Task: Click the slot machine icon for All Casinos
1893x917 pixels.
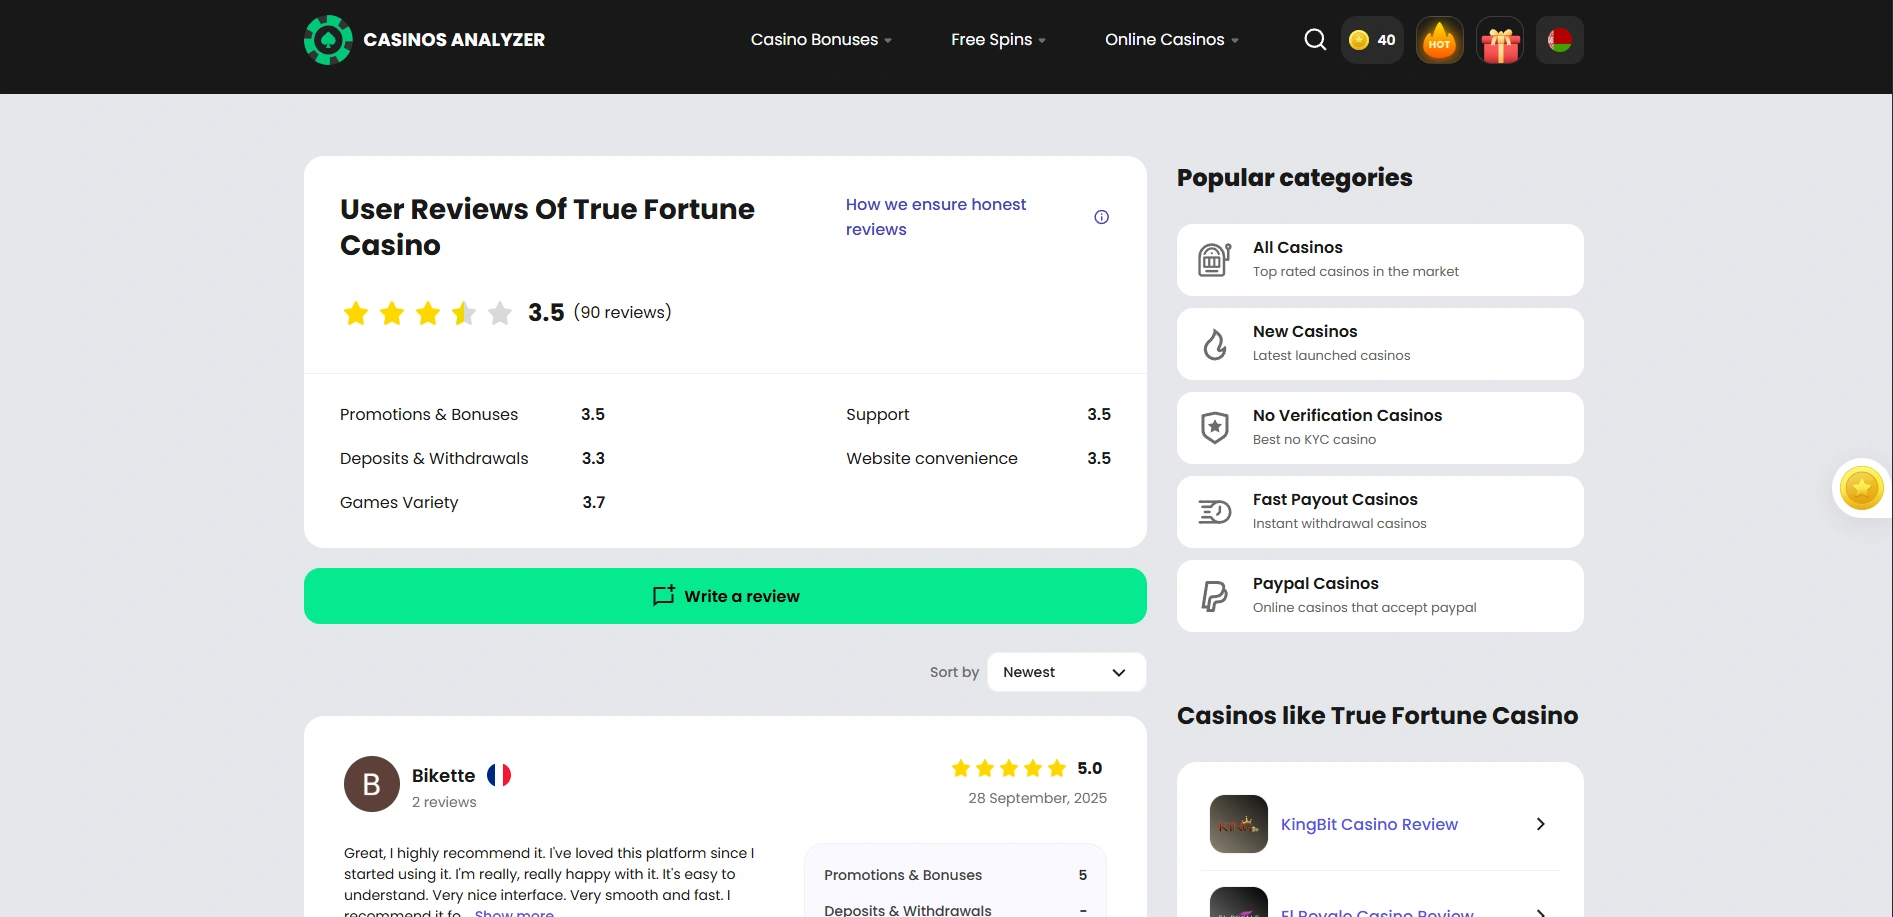Action: click(x=1215, y=260)
